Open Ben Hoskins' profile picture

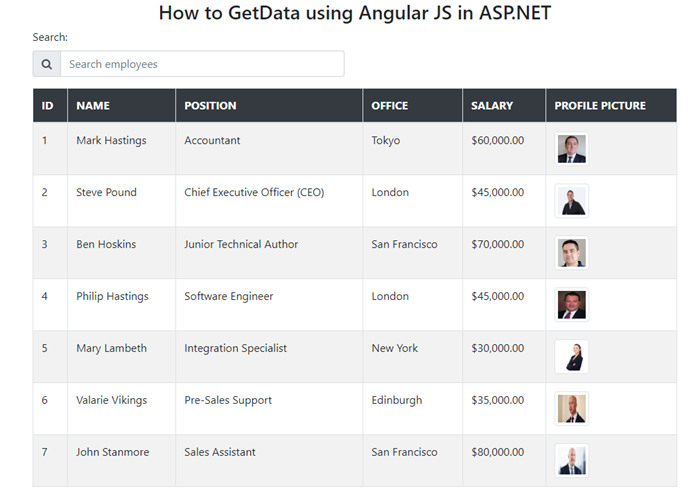[x=572, y=253]
